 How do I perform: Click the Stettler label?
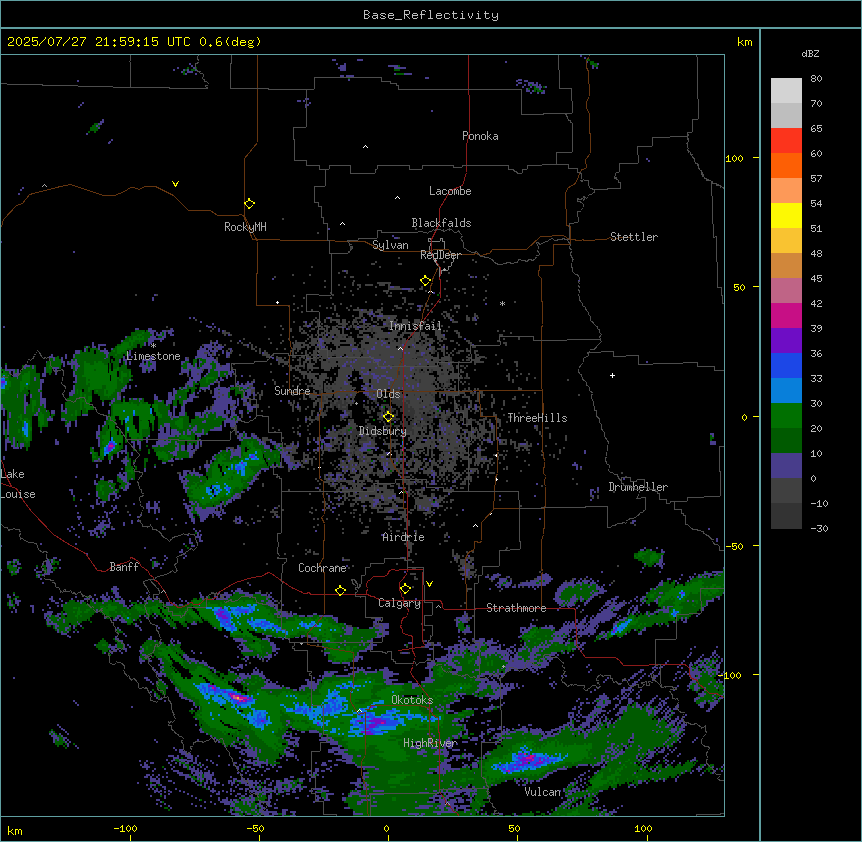pyautogui.click(x=634, y=237)
